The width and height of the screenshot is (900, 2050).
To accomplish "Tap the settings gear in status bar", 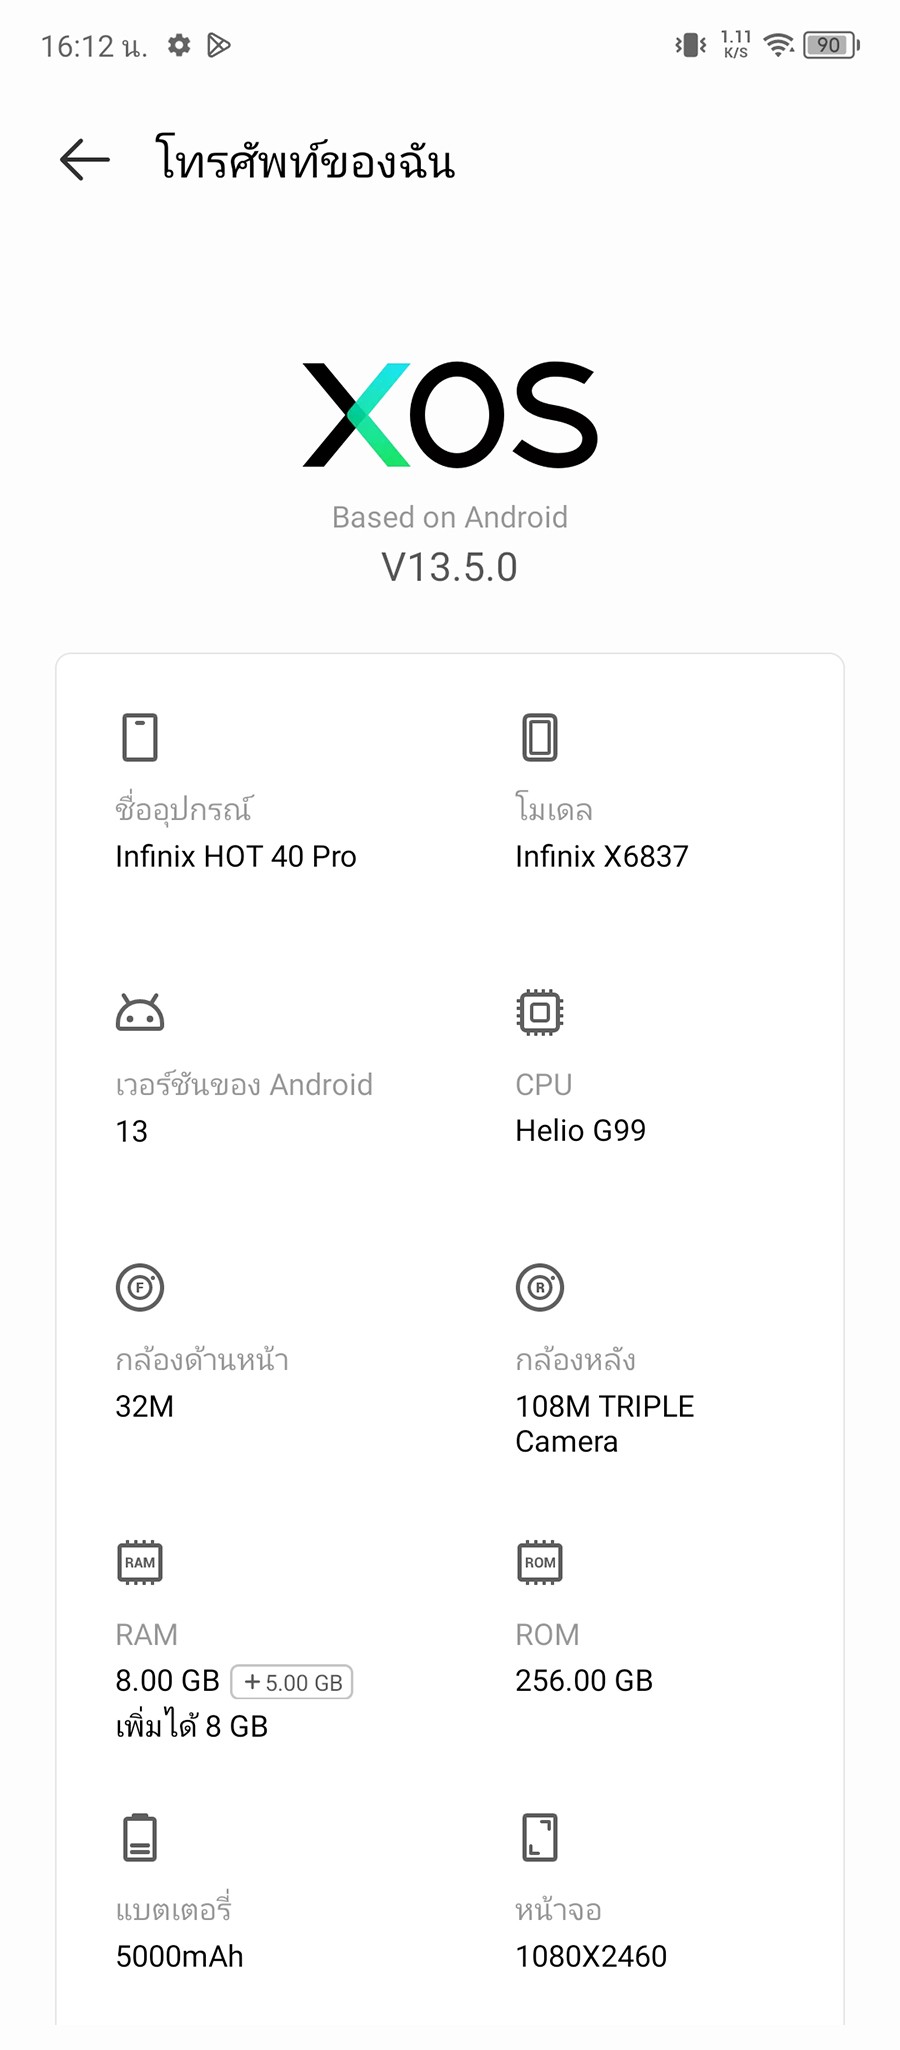I will (x=179, y=45).
